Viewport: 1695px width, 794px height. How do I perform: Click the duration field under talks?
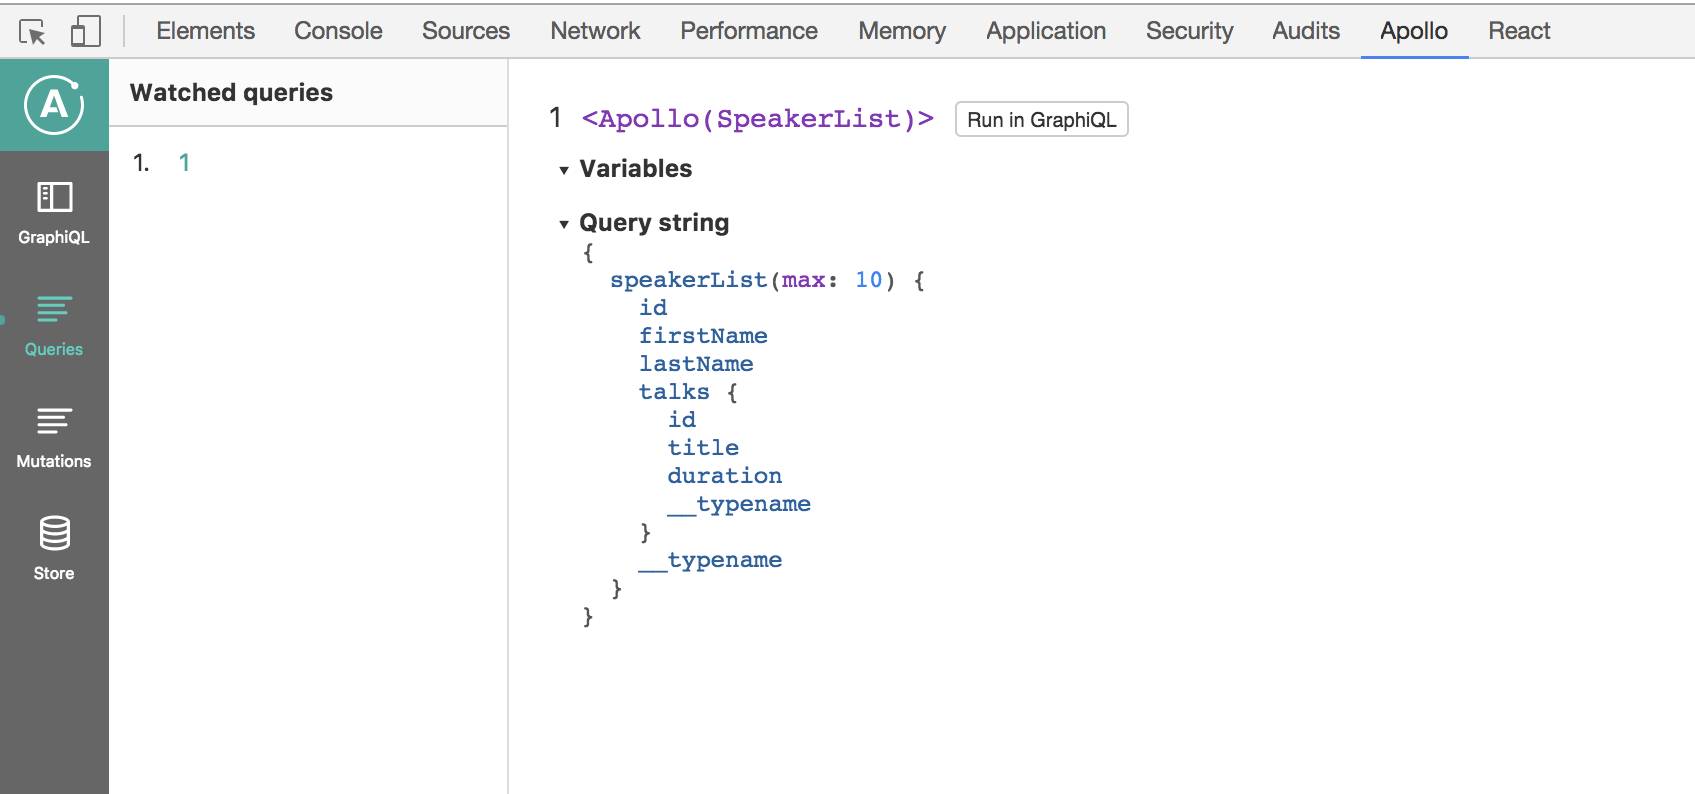coord(724,476)
